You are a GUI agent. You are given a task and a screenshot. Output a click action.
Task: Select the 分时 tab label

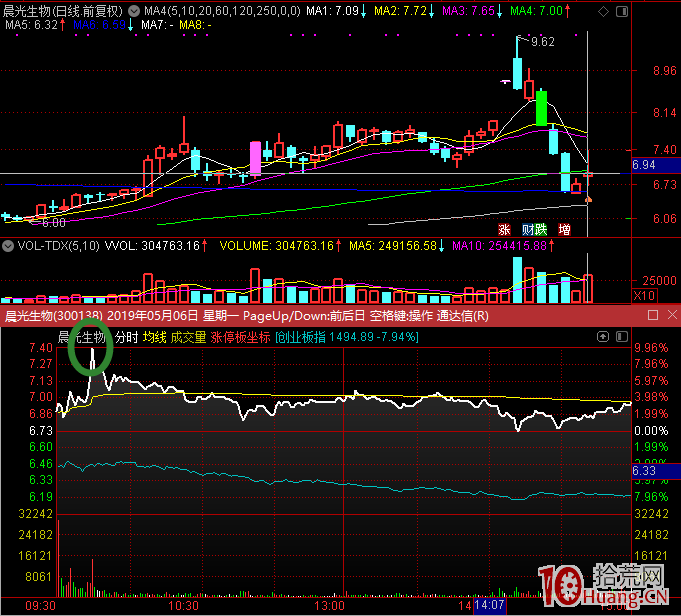point(126,337)
